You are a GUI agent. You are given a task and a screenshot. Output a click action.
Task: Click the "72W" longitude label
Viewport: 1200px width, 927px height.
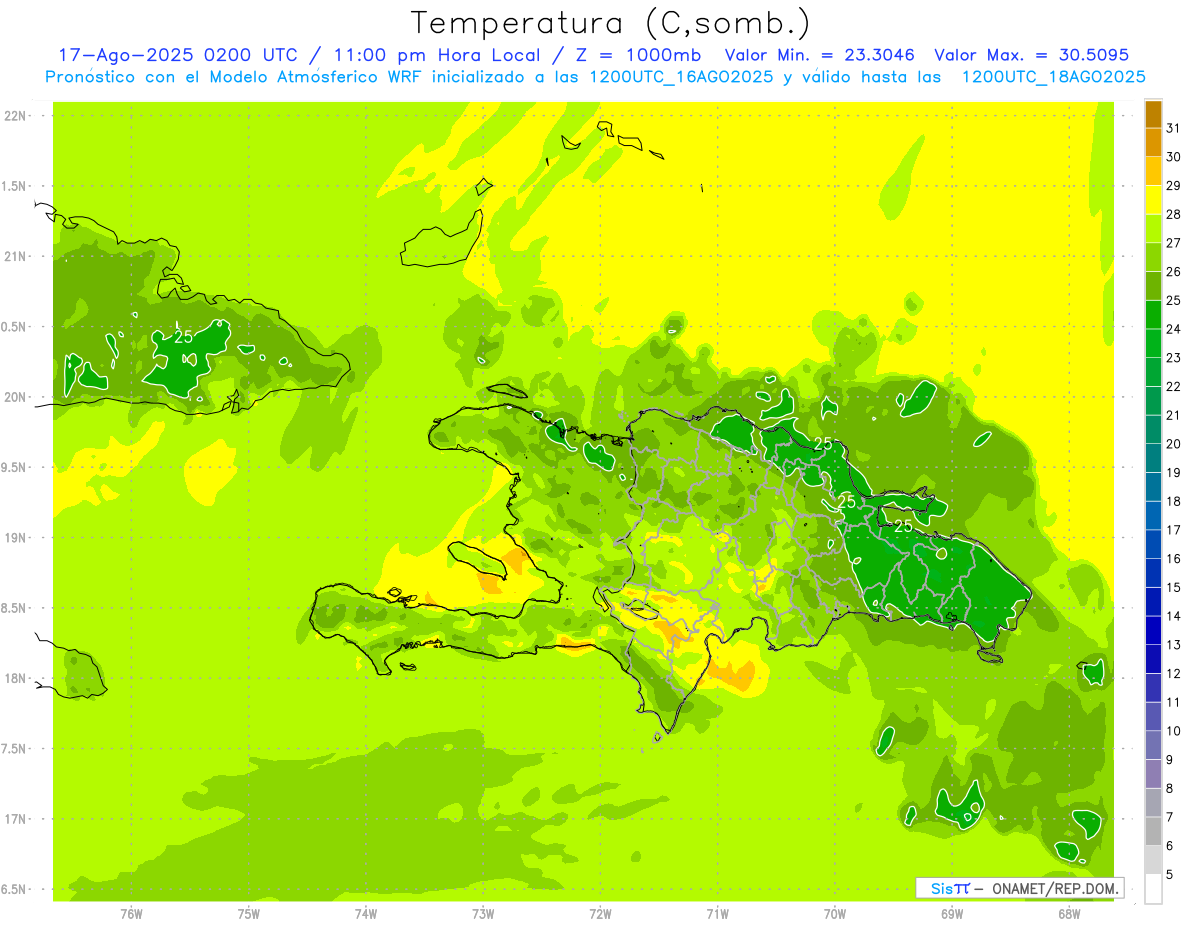[x=600, y=914]
